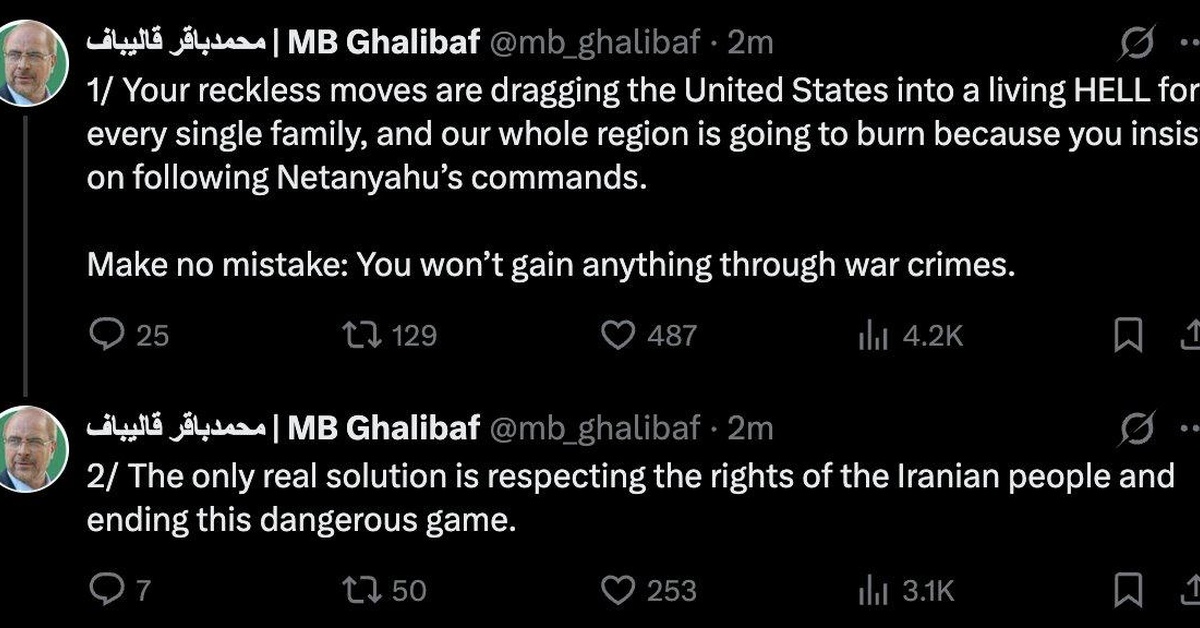Like the first tweet with 487 likes
1200x628 pixels.
tap(618, 335)
